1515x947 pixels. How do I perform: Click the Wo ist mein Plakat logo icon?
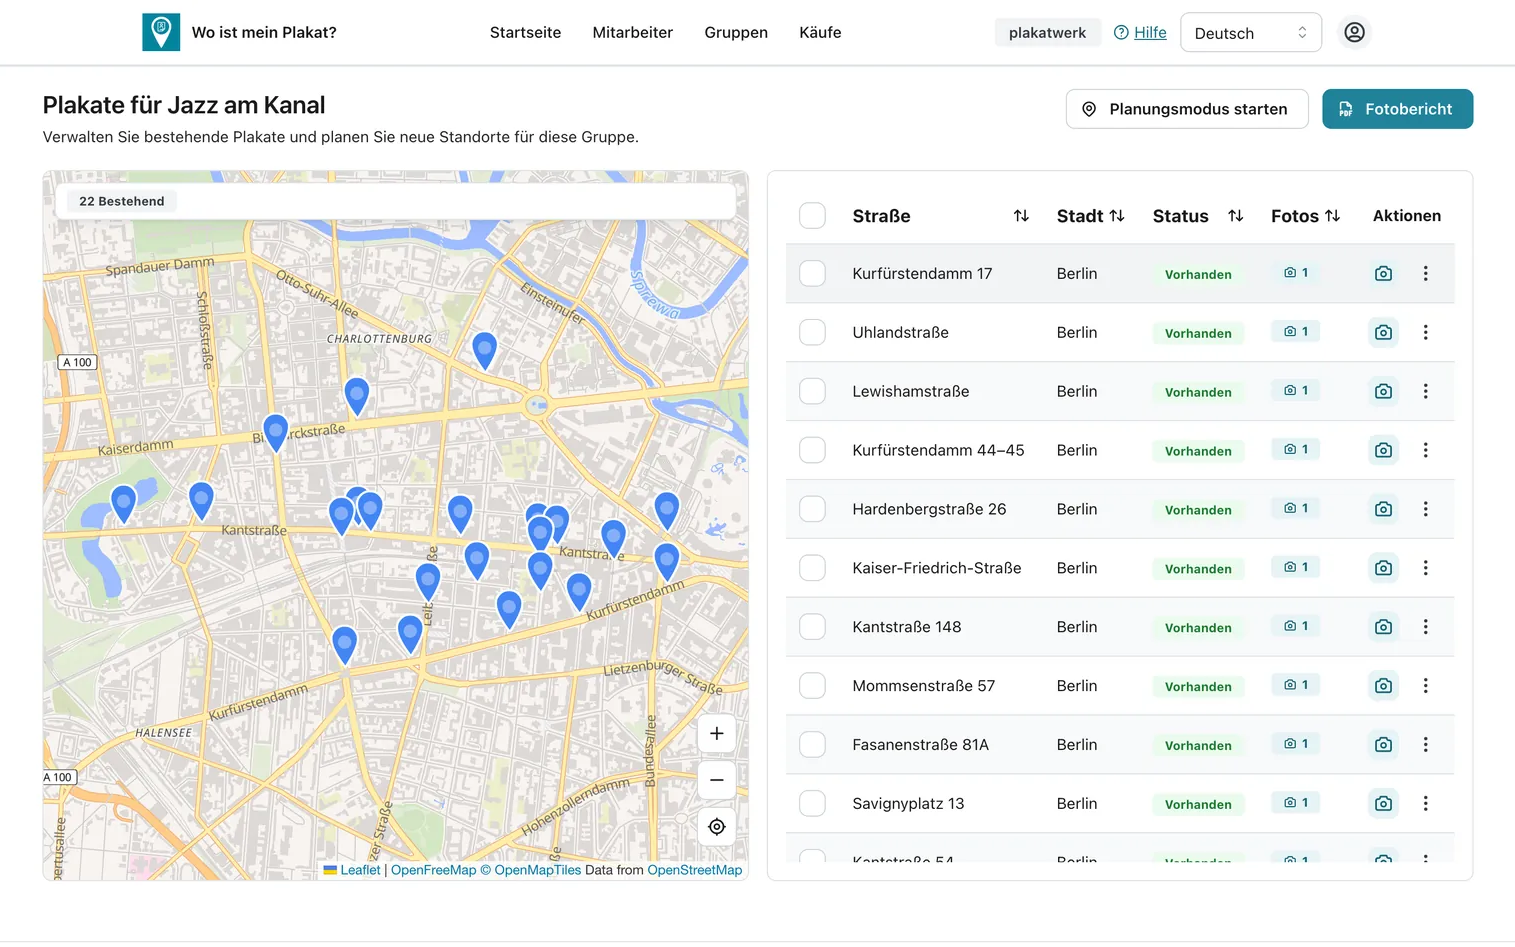point(161,32)
